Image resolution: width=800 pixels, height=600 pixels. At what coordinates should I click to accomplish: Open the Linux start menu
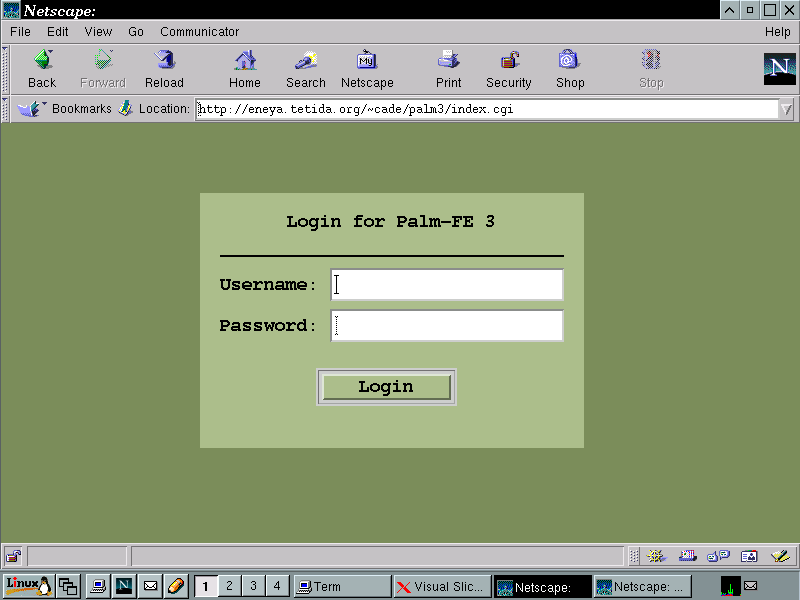(27, 586)
